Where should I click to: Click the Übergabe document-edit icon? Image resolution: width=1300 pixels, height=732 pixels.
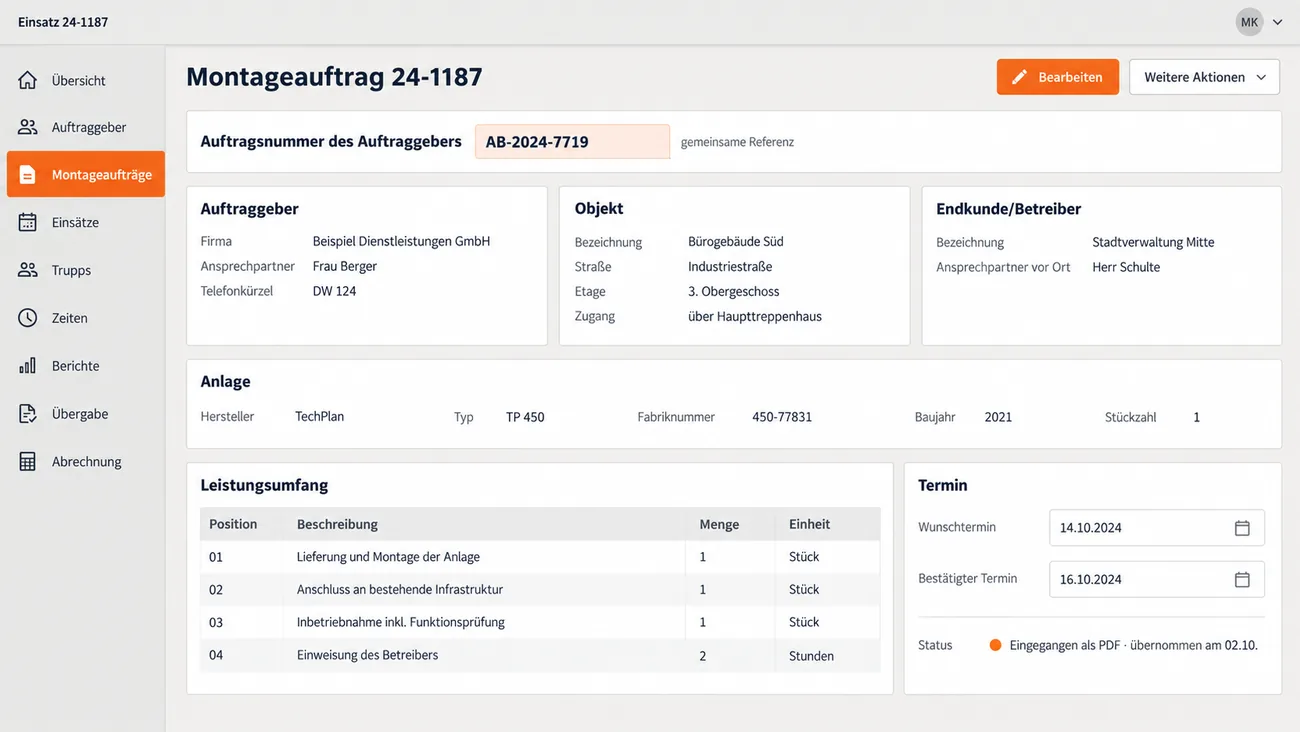pos(28,414)
